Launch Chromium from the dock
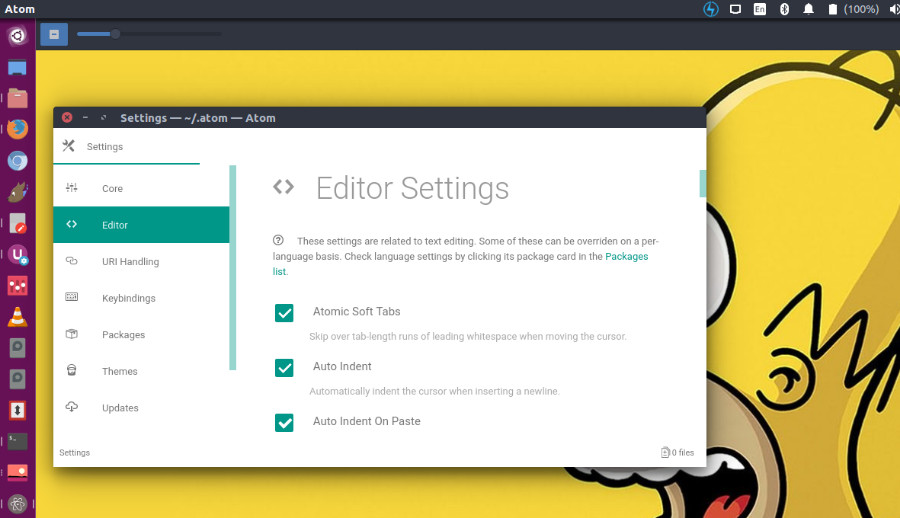 [x=17, y=161]
